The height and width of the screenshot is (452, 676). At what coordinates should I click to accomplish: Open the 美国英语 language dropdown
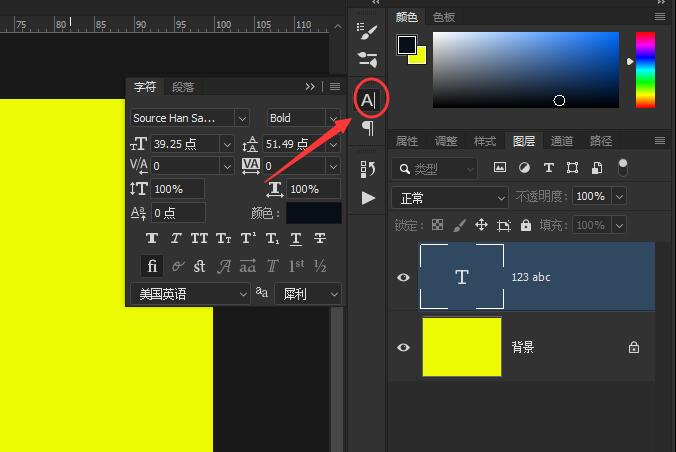(190, 294)
